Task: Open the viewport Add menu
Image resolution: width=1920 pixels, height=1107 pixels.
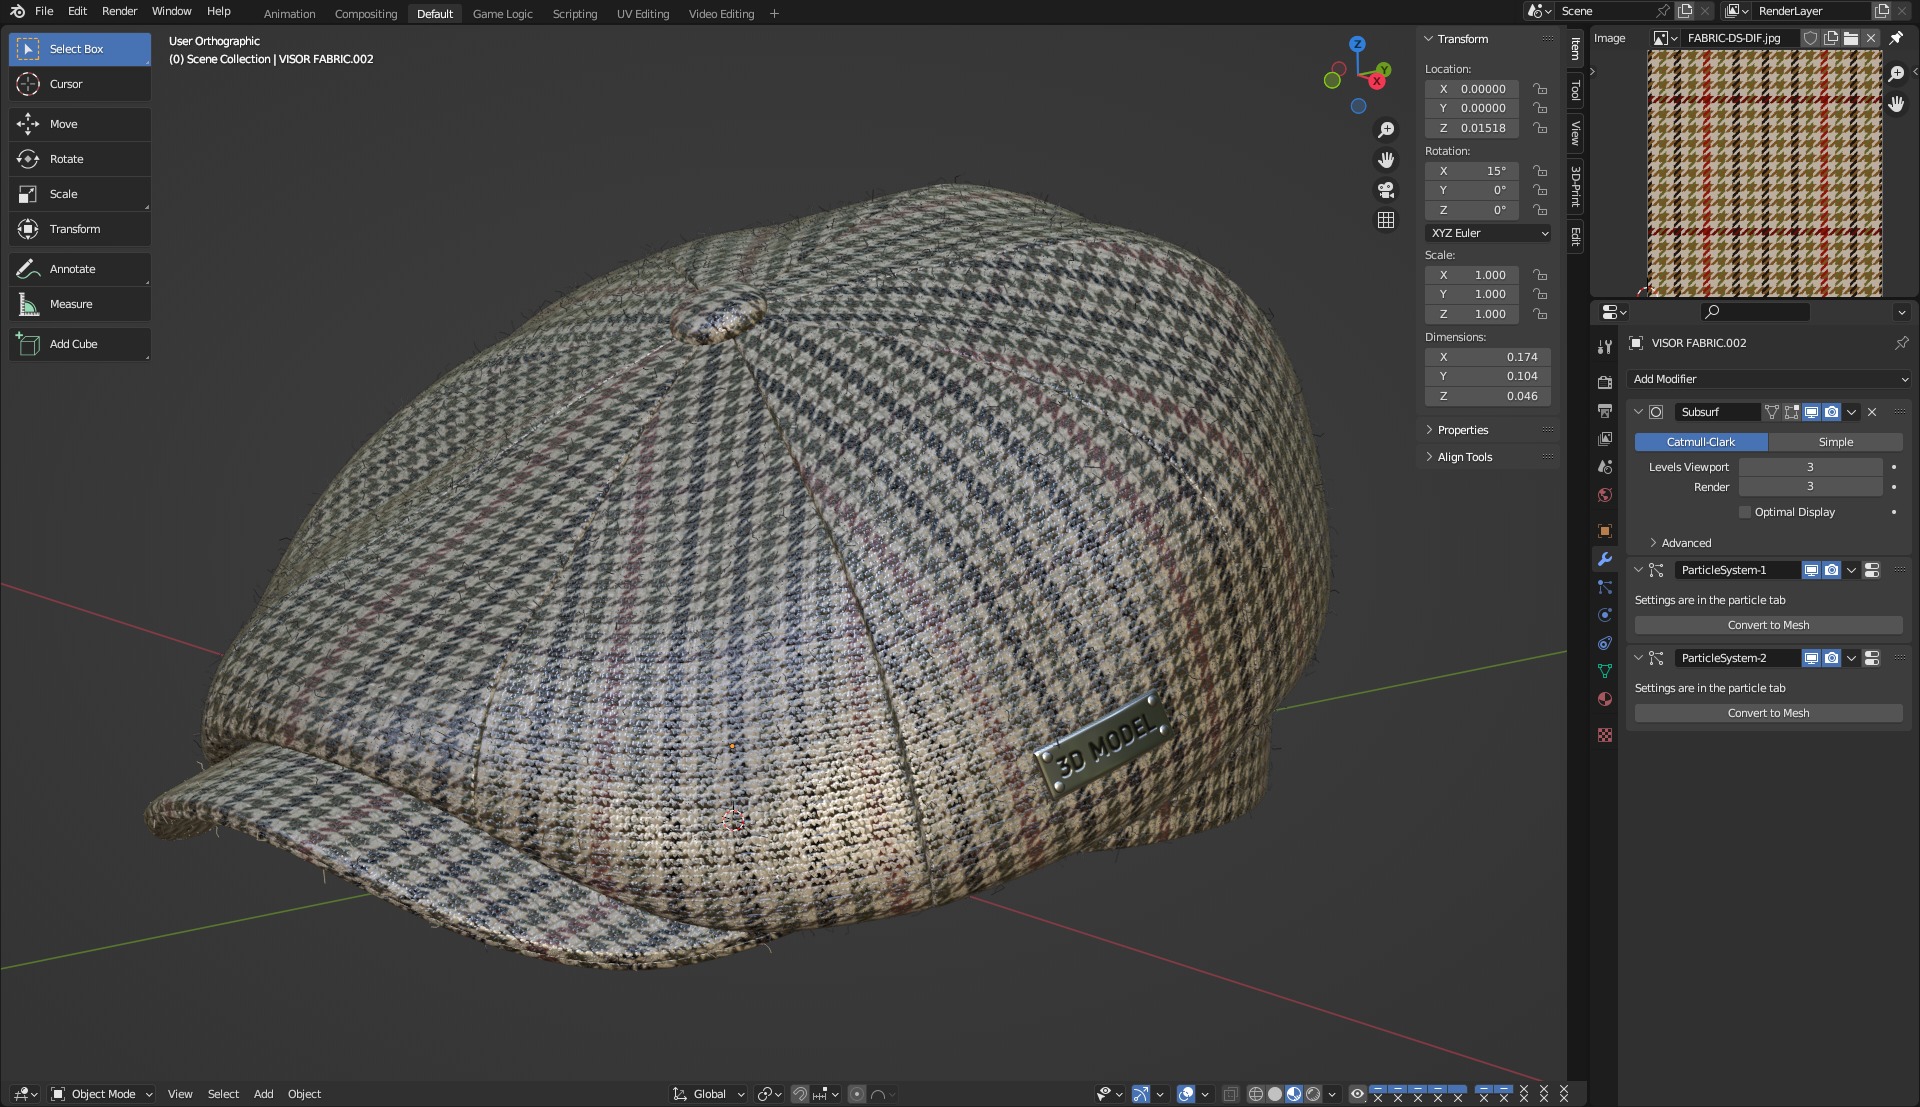Action: click(x=263, y=1094)
